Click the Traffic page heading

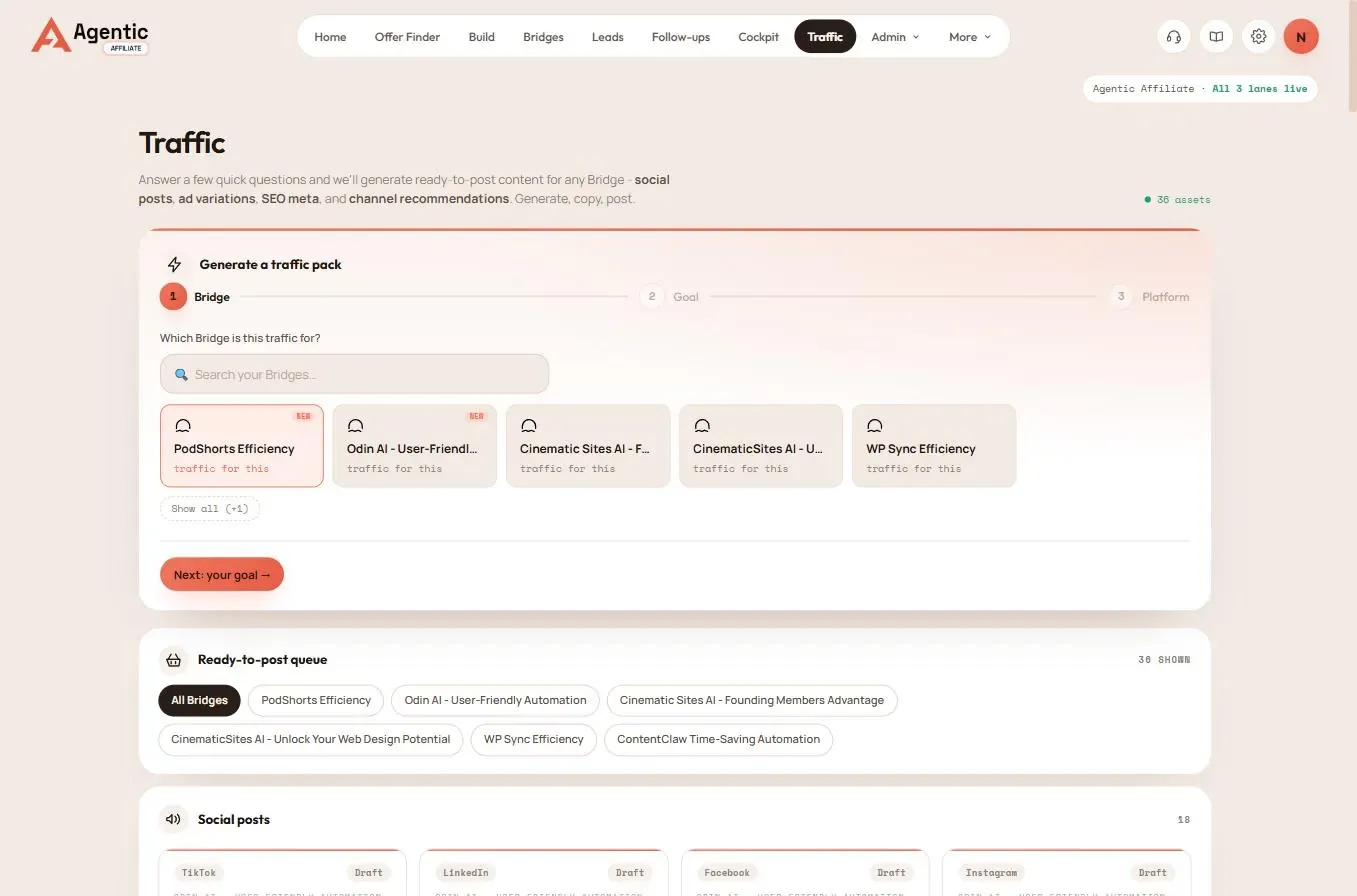pyautogui.click(x=182, y=143)
